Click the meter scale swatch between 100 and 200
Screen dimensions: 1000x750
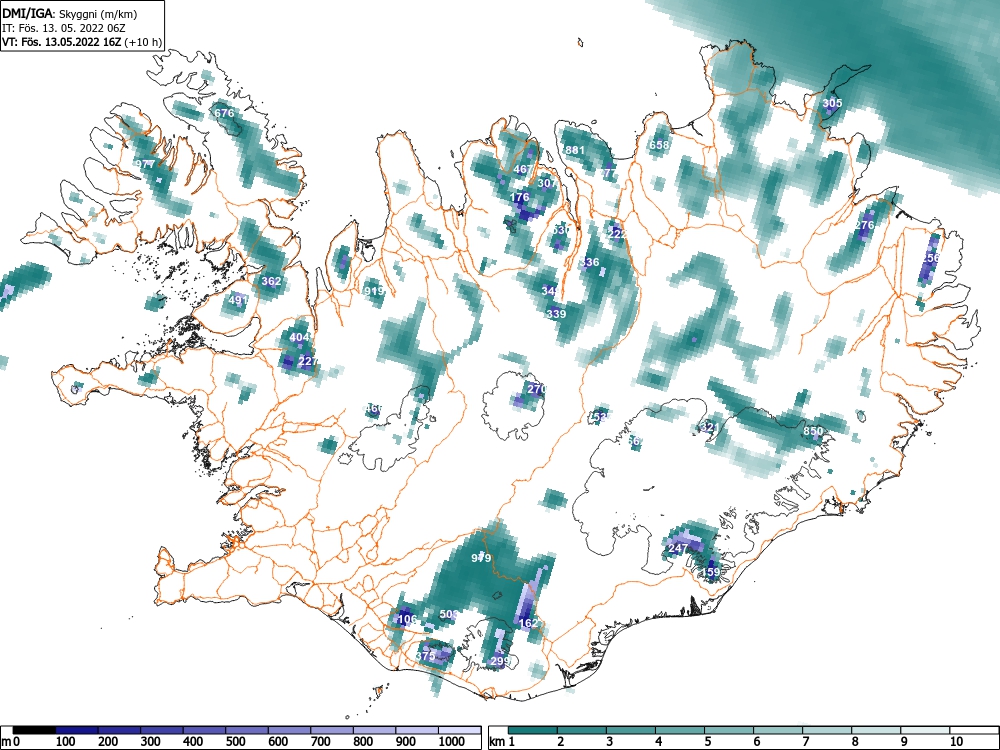click(77, 730)
